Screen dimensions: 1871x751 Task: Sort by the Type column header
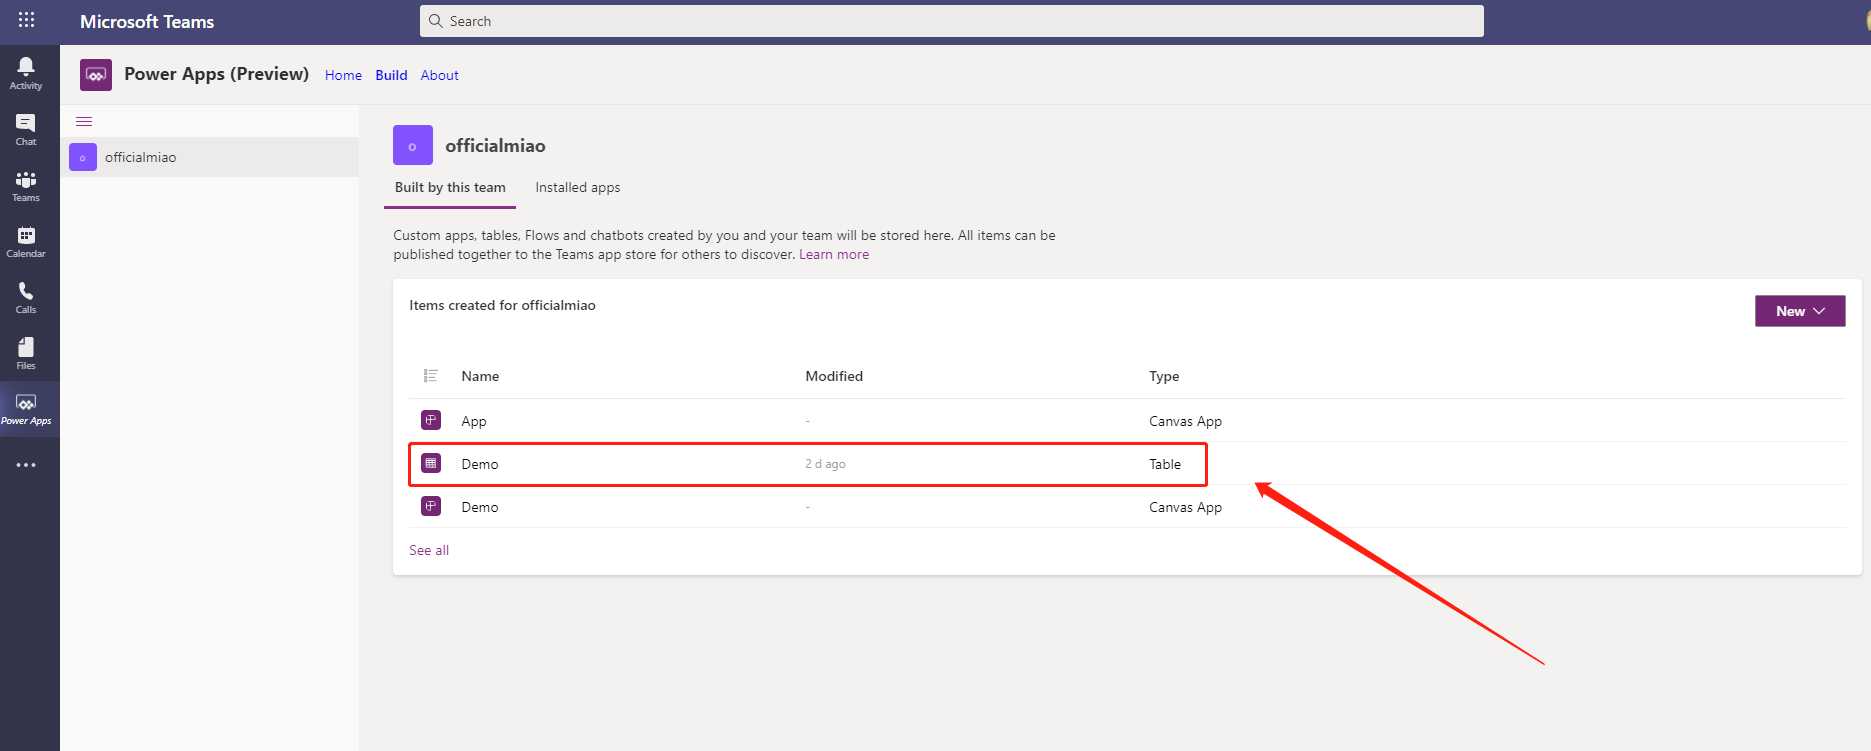(x=1164, y=376)
